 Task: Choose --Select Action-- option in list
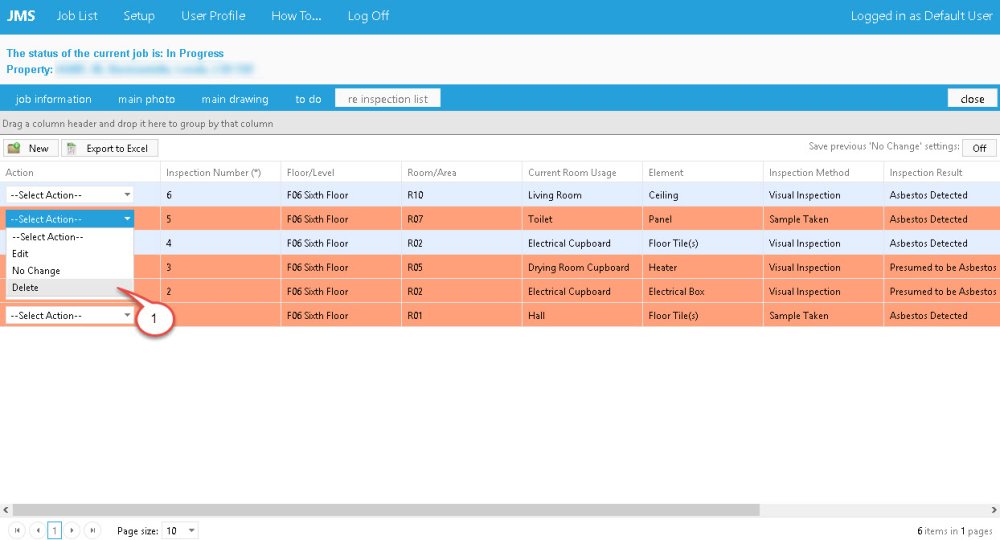tap(70, 237)
